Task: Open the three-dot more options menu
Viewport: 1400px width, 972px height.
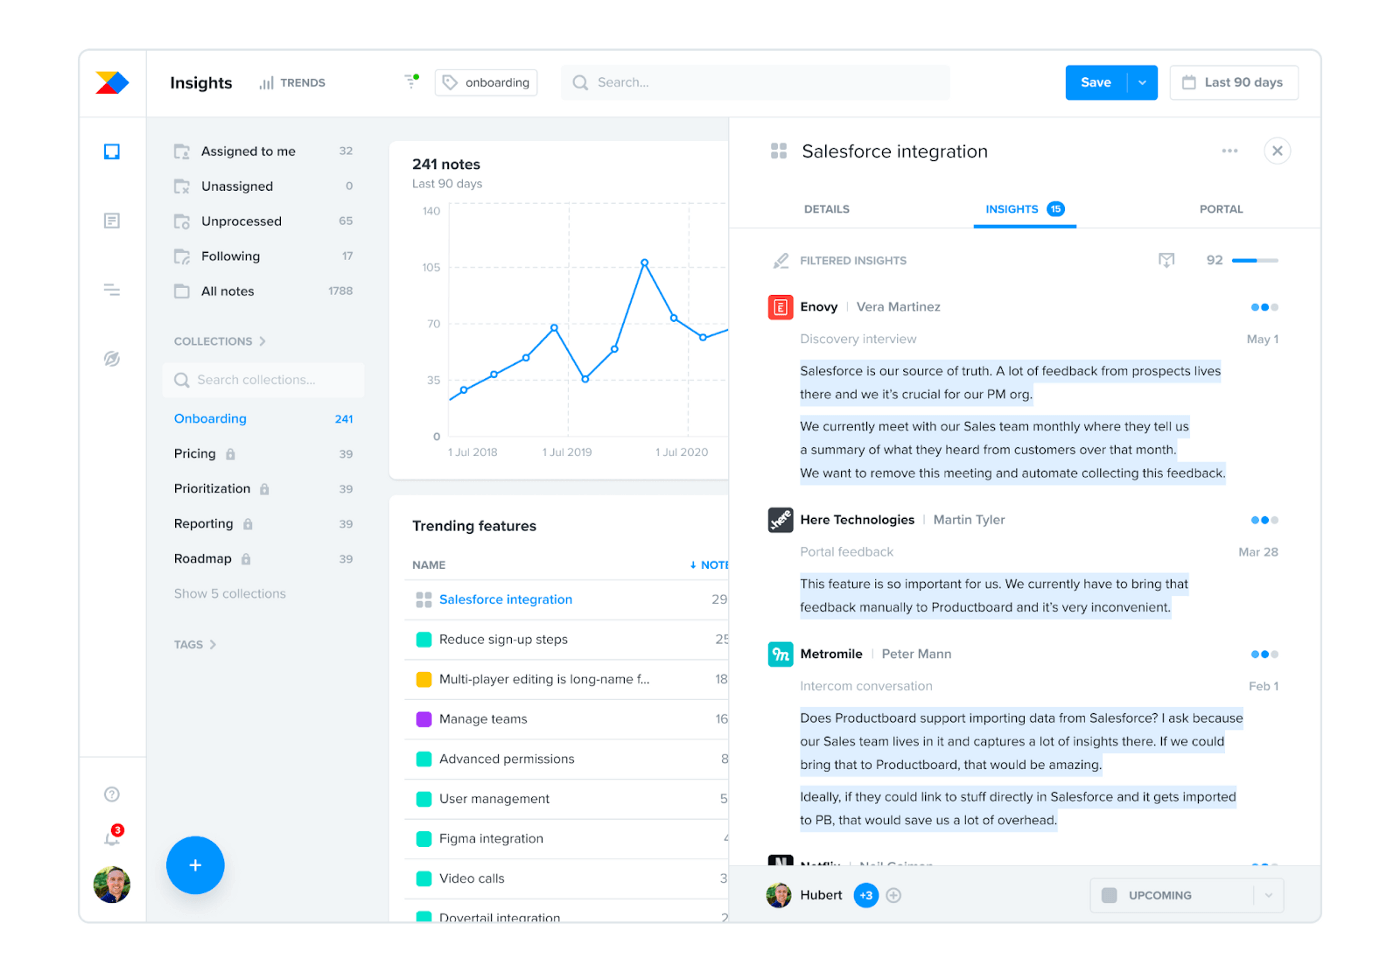Action: (x=1230, y=151)
